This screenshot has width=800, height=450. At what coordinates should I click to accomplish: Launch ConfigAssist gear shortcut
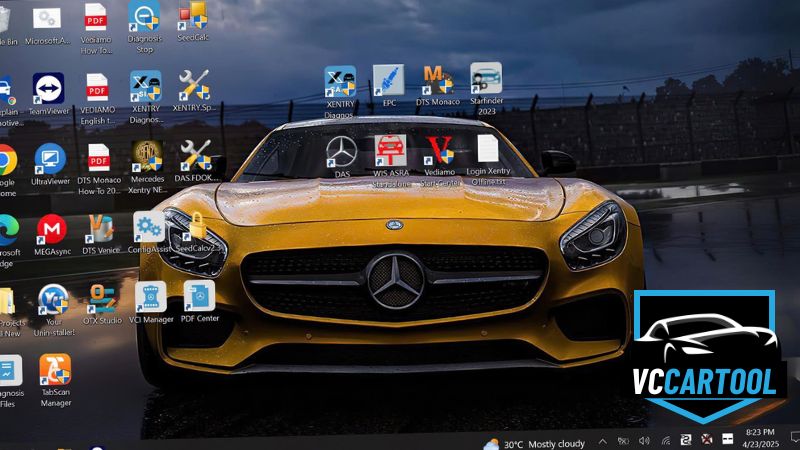coord(149,233)
